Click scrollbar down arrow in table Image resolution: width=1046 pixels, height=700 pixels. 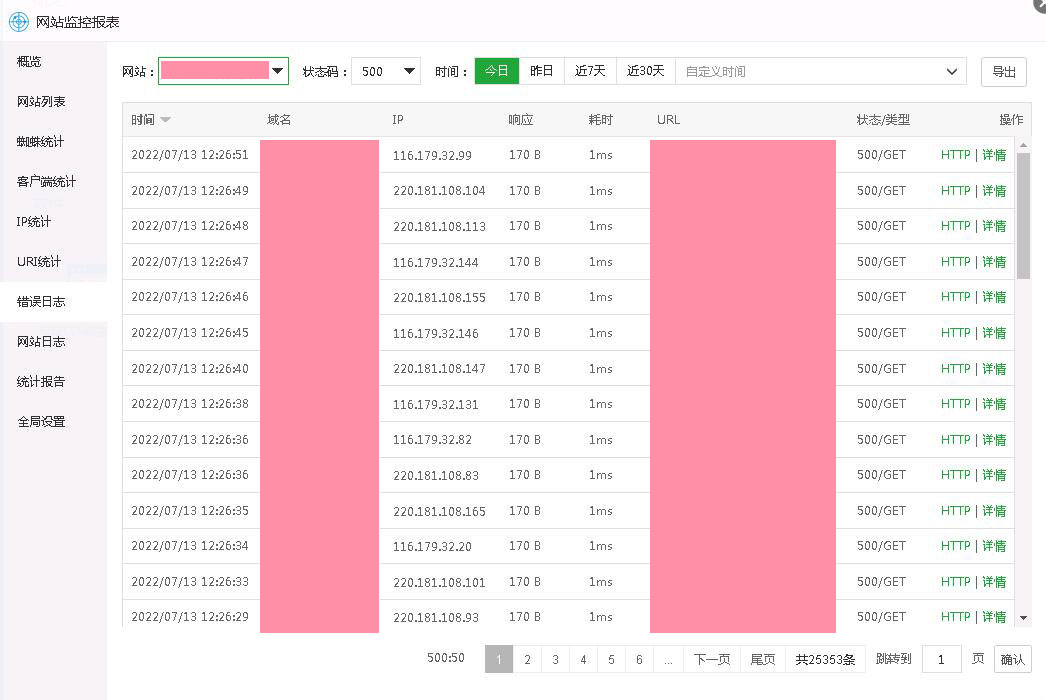[x=1023, y=618]
